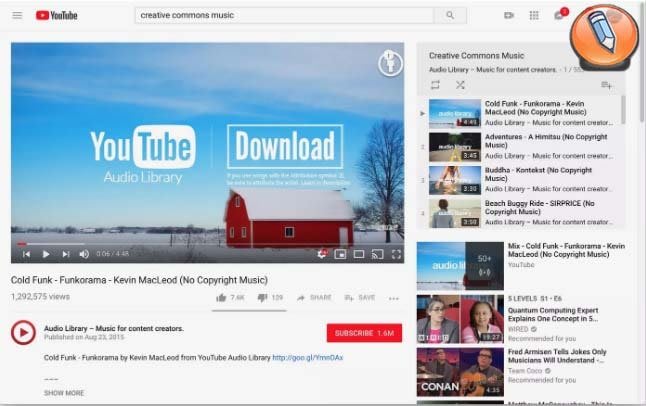
Task: Click the Team Coco channel name
Action: (x=525, y=371)
